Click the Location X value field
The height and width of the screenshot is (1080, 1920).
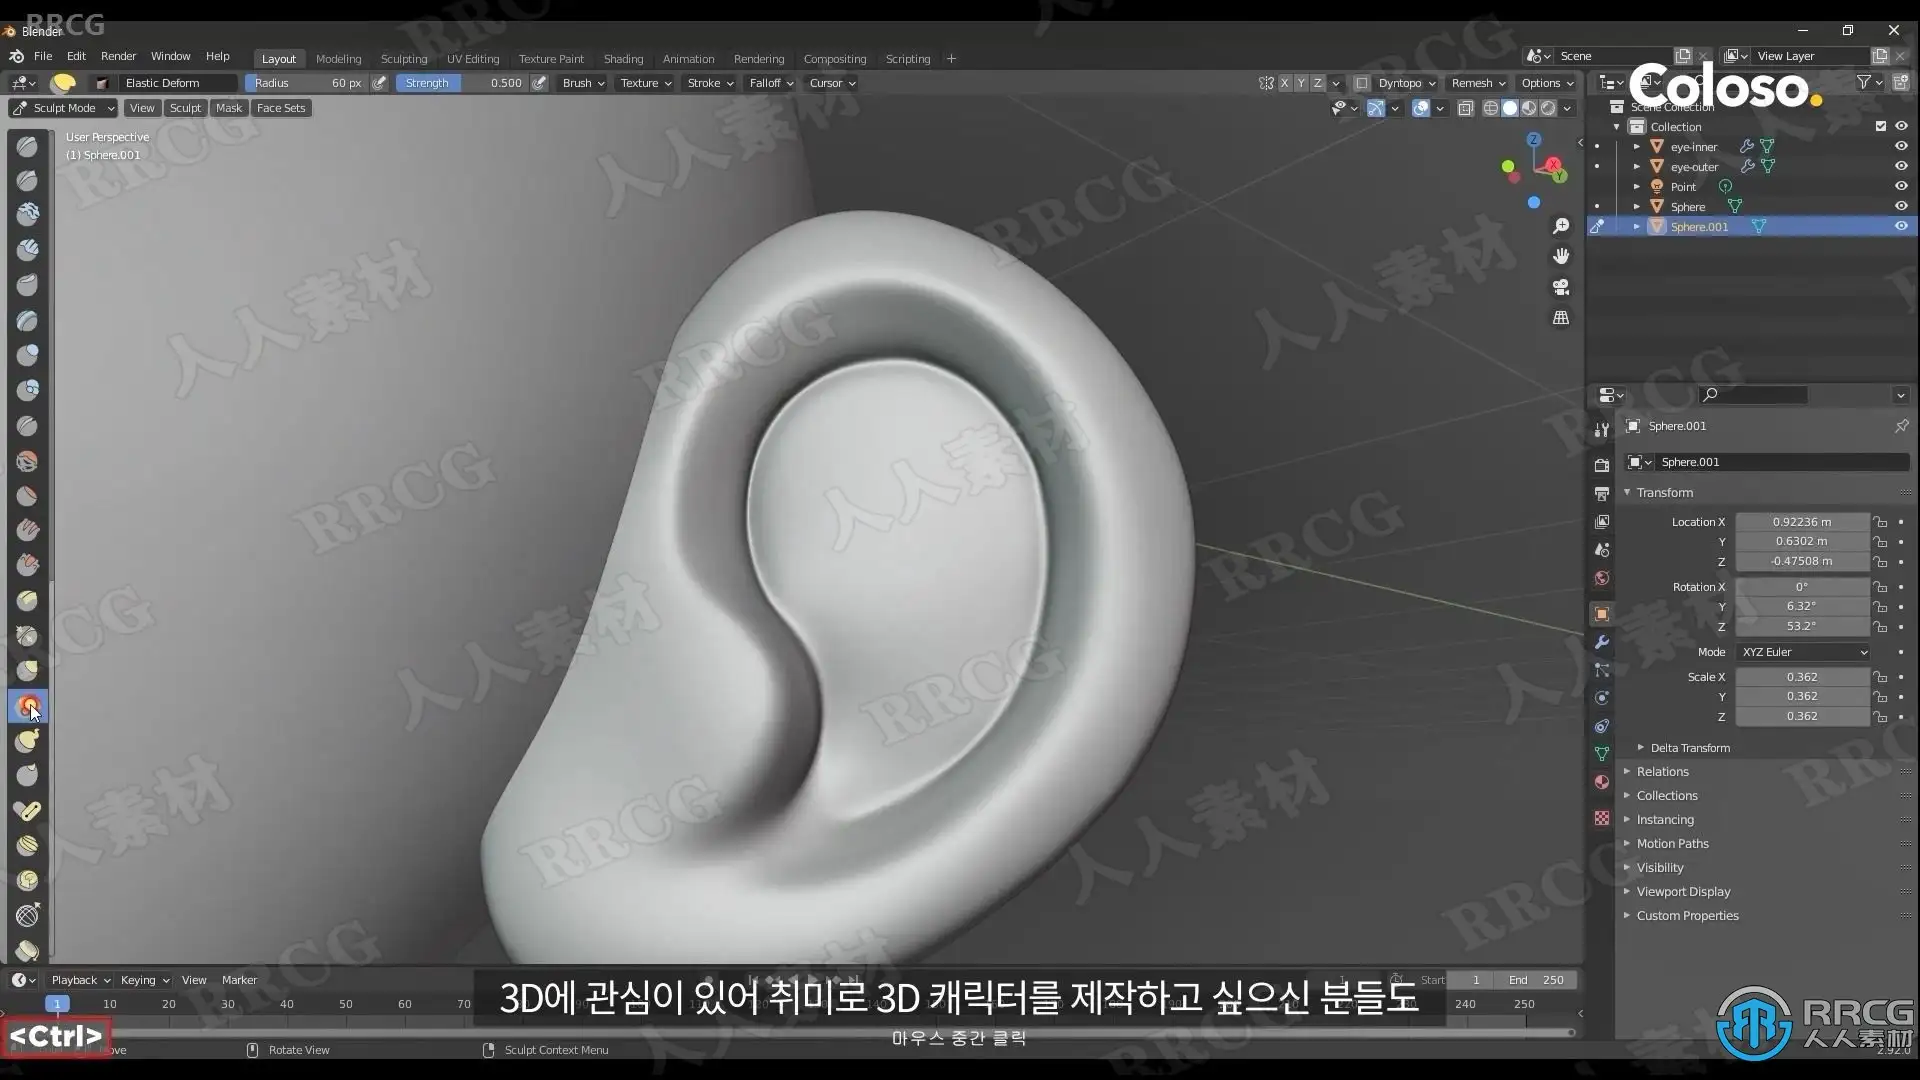[1801, 522]
